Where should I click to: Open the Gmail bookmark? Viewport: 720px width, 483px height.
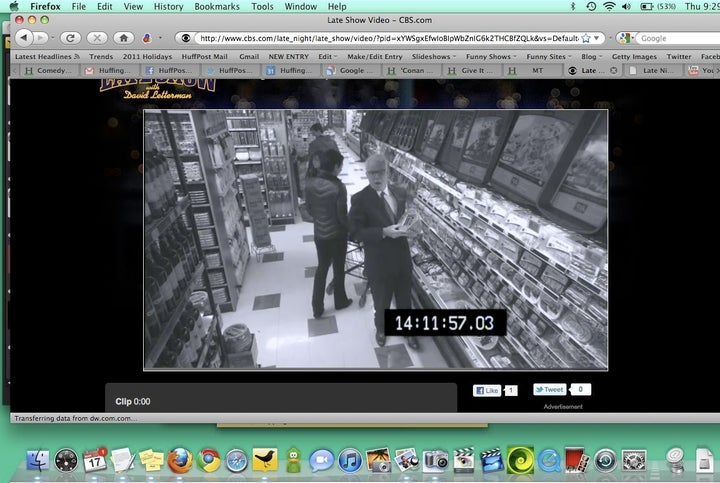click(249, 56)
